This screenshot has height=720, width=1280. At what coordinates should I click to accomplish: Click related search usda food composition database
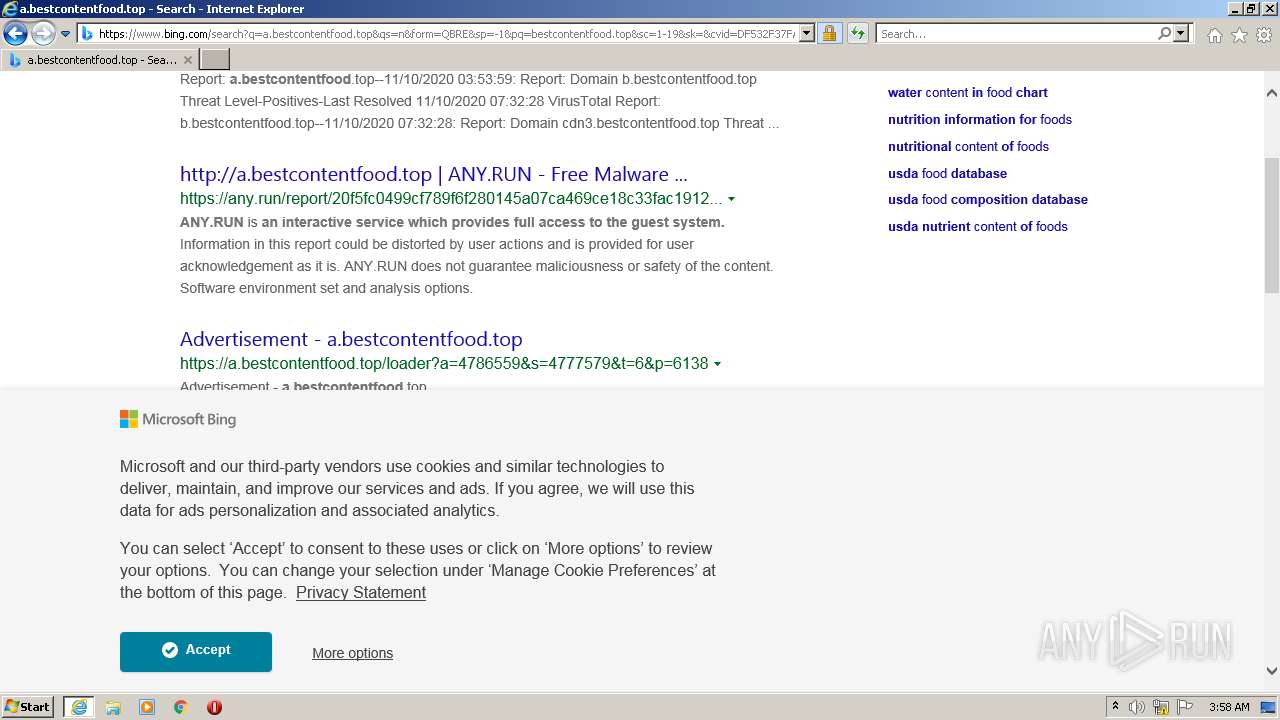[988, 199]
